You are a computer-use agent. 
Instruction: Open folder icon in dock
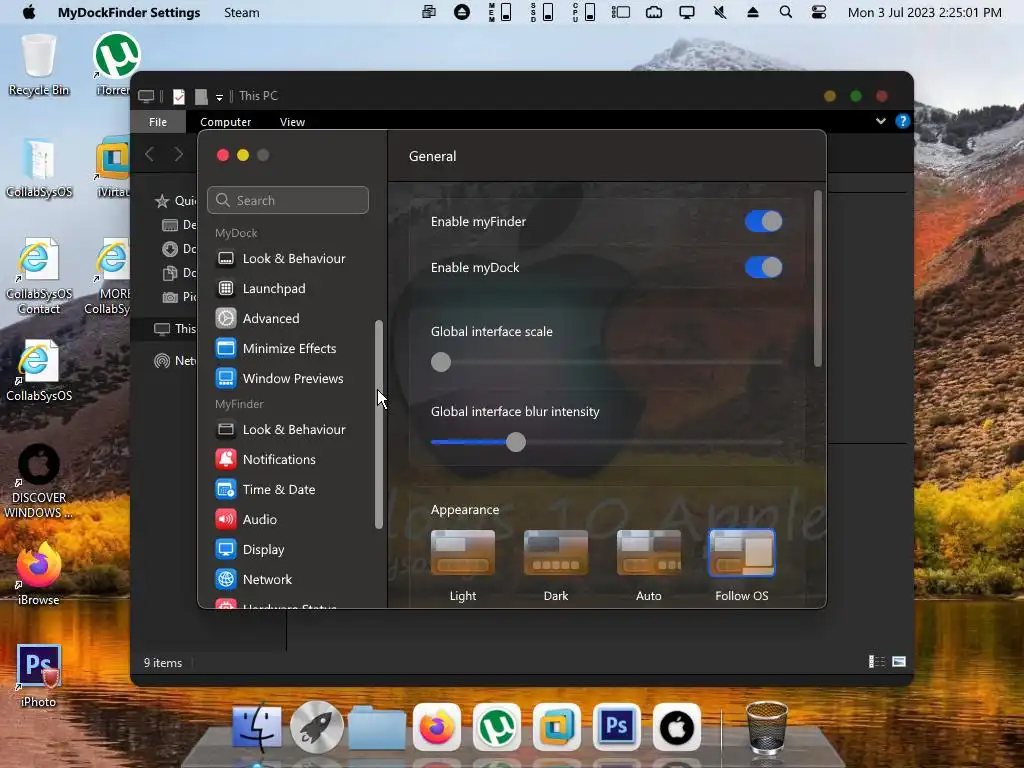(x=377, y=727)
